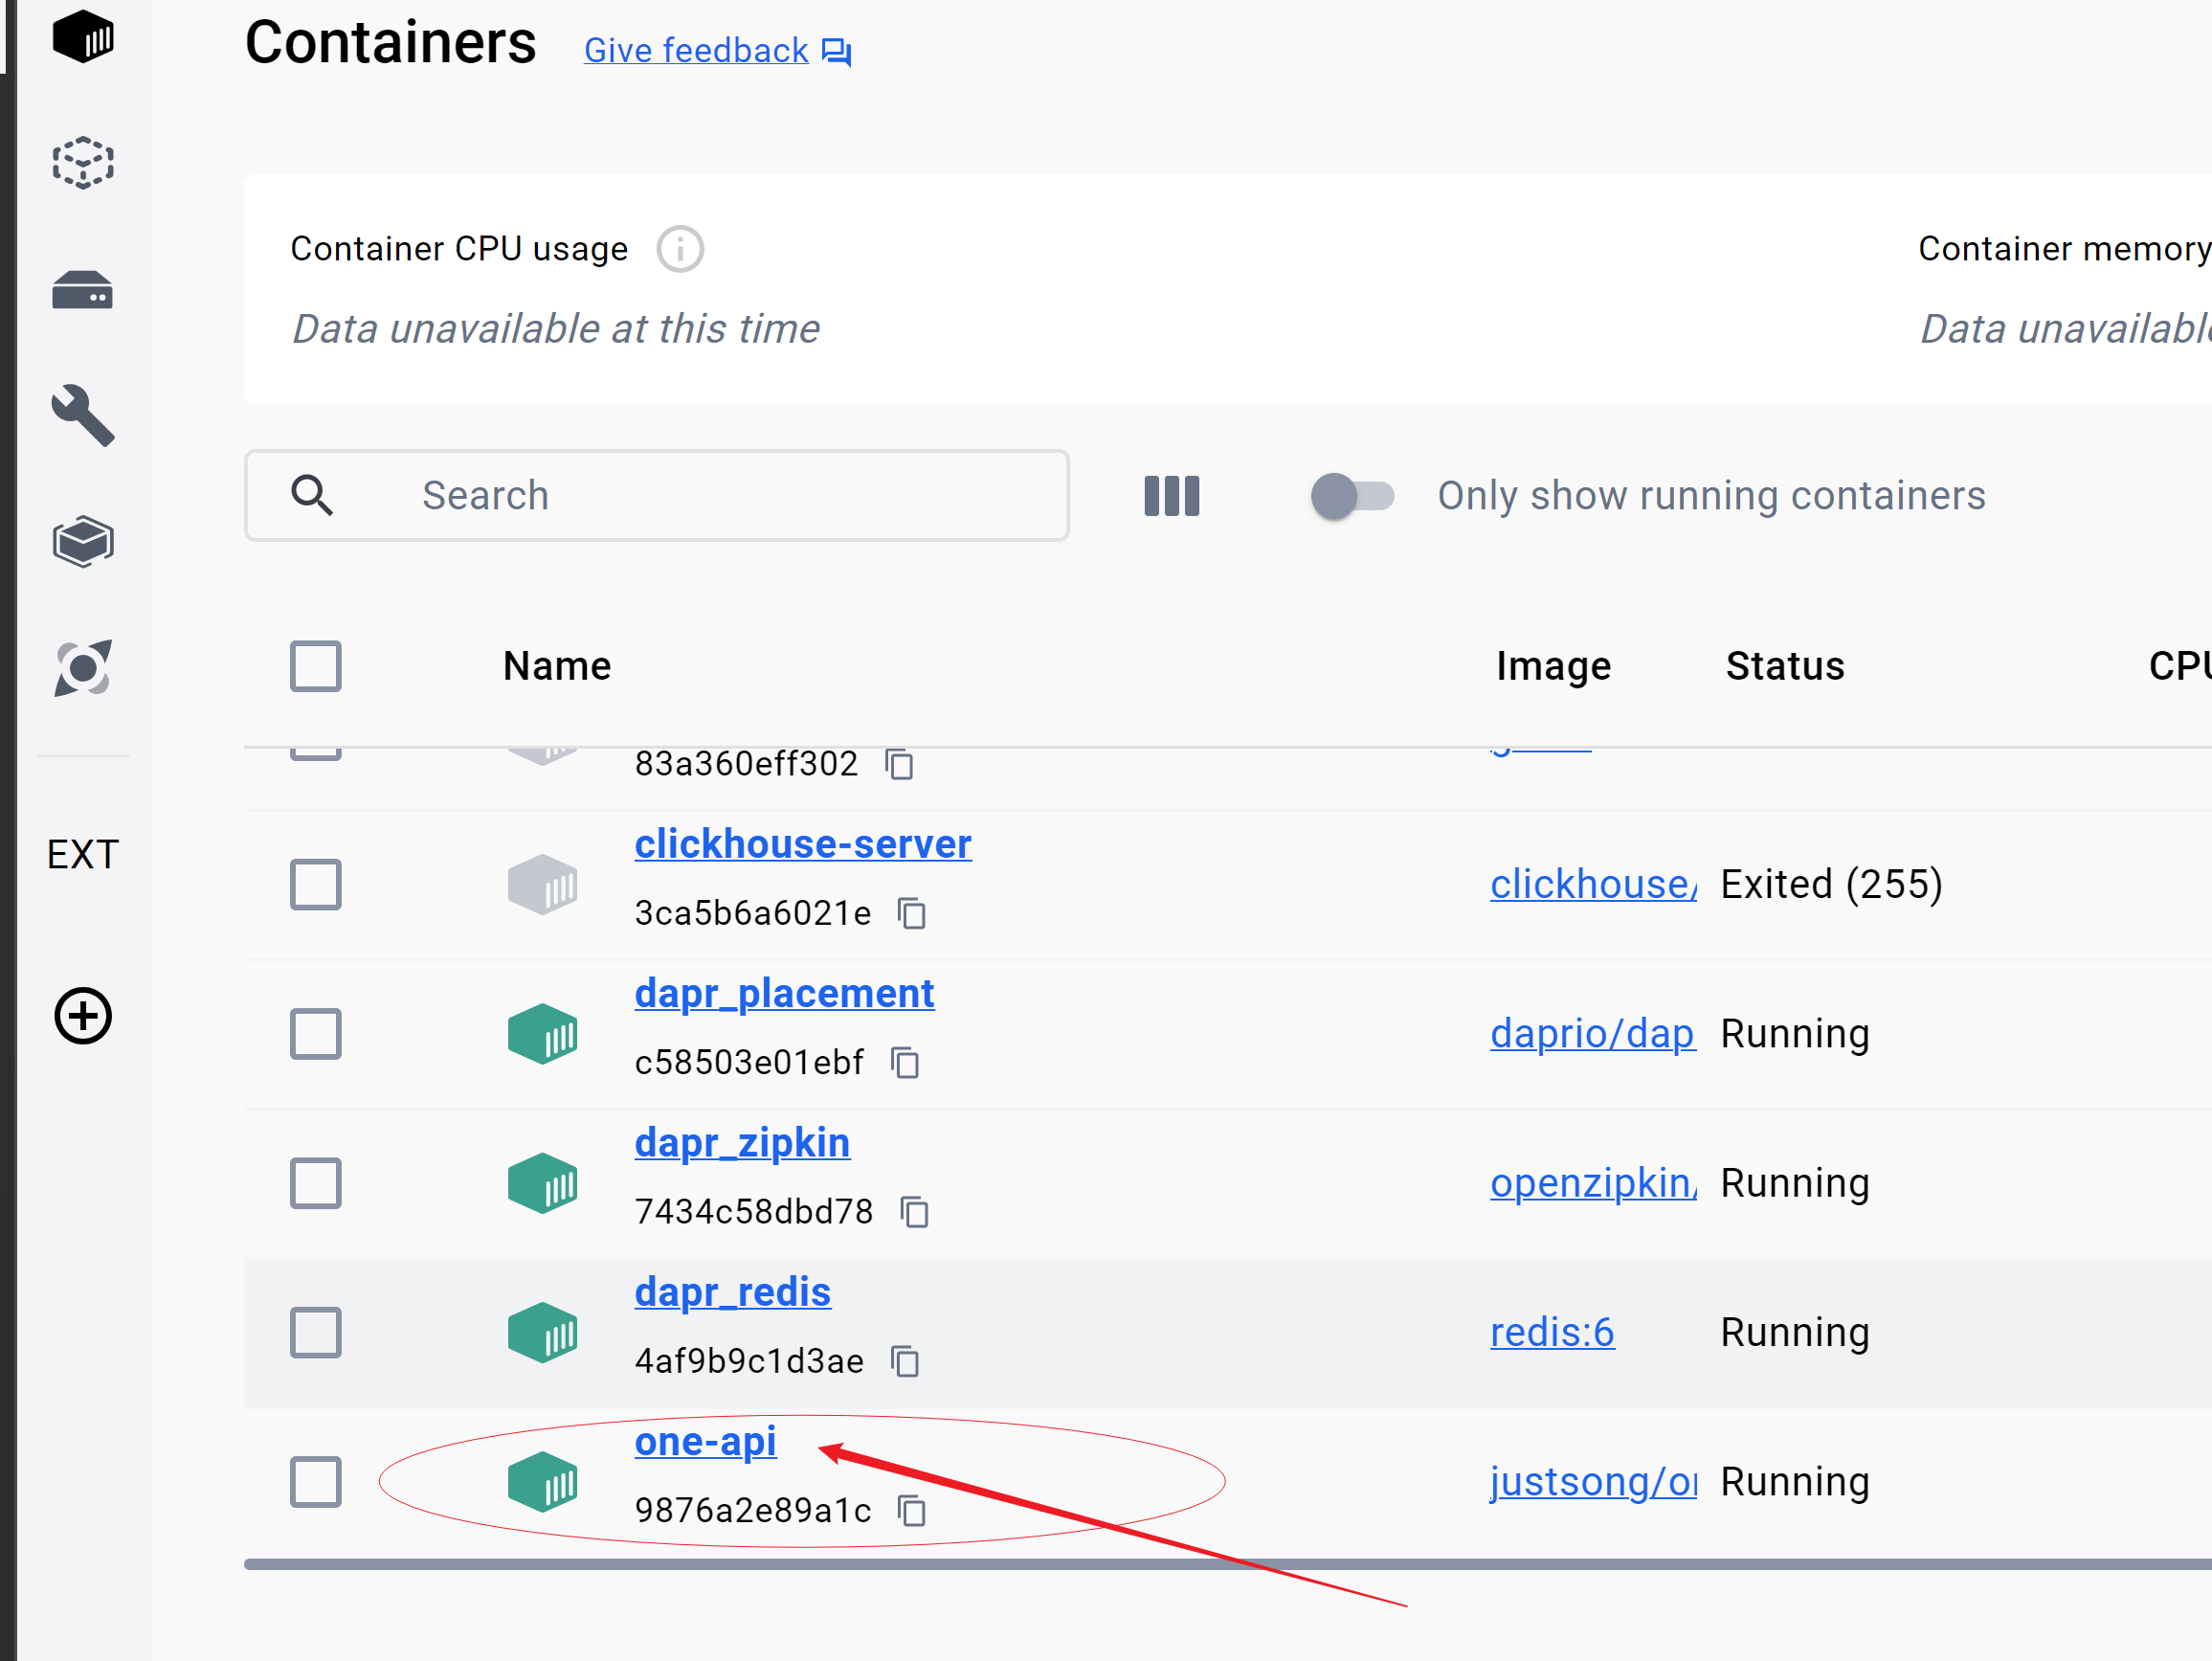This screenshot has height=1661, width=2212.
Task: Open the Dev Environments sidebar icon
Action: (83, 542)
